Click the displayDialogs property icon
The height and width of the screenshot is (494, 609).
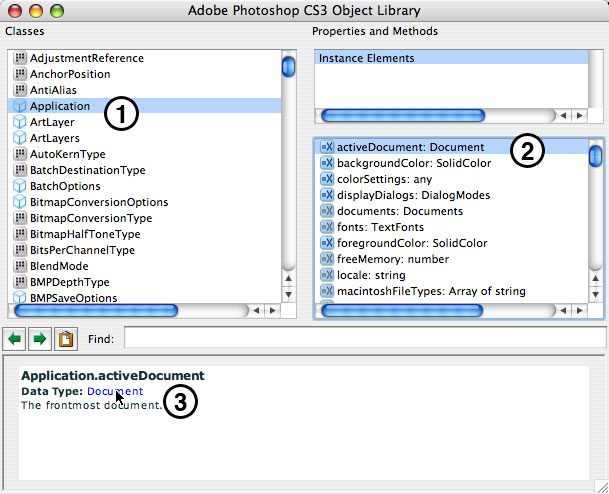click(327, 195)
